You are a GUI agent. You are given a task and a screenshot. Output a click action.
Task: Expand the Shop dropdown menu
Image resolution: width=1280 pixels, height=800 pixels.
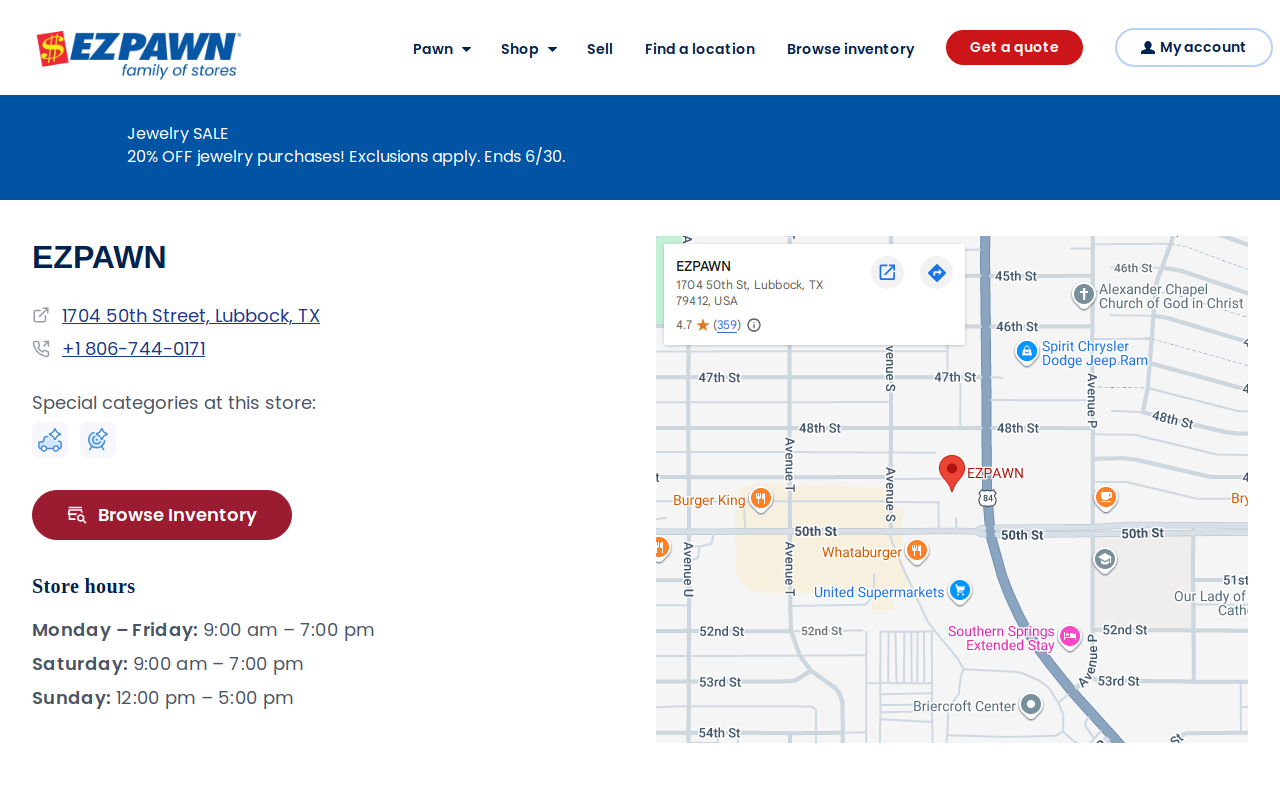(x=529, y=49)
